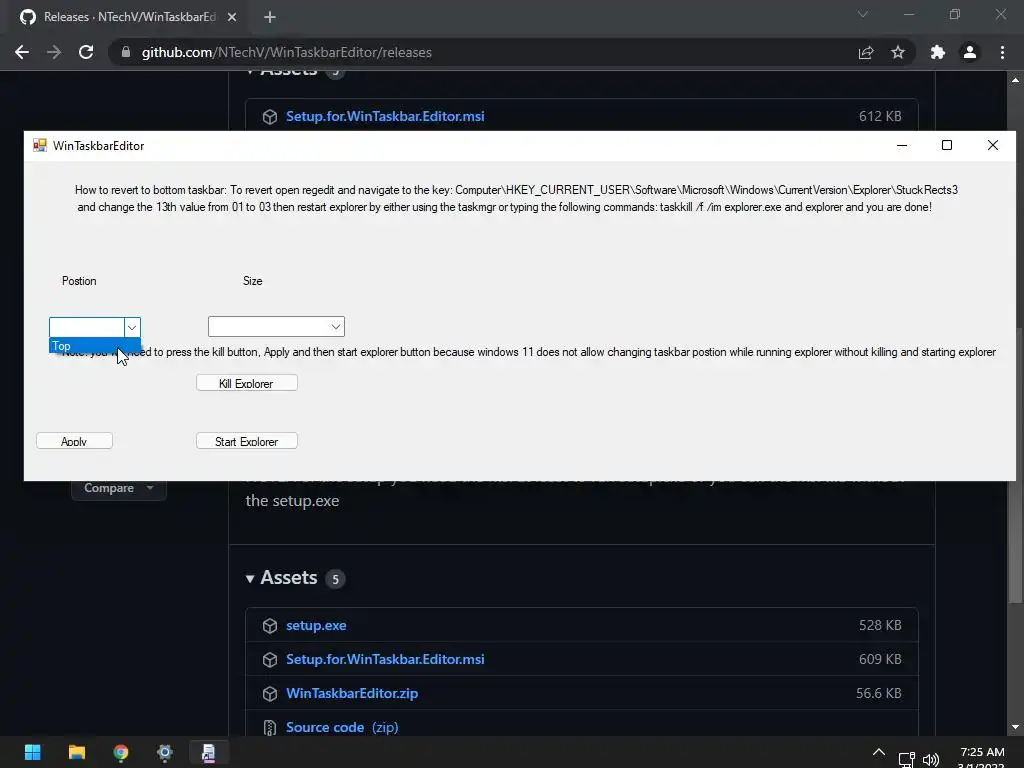This screenshot has height=768, width=1024.
Task: Click the Apply button
Action: coord(74,441)
